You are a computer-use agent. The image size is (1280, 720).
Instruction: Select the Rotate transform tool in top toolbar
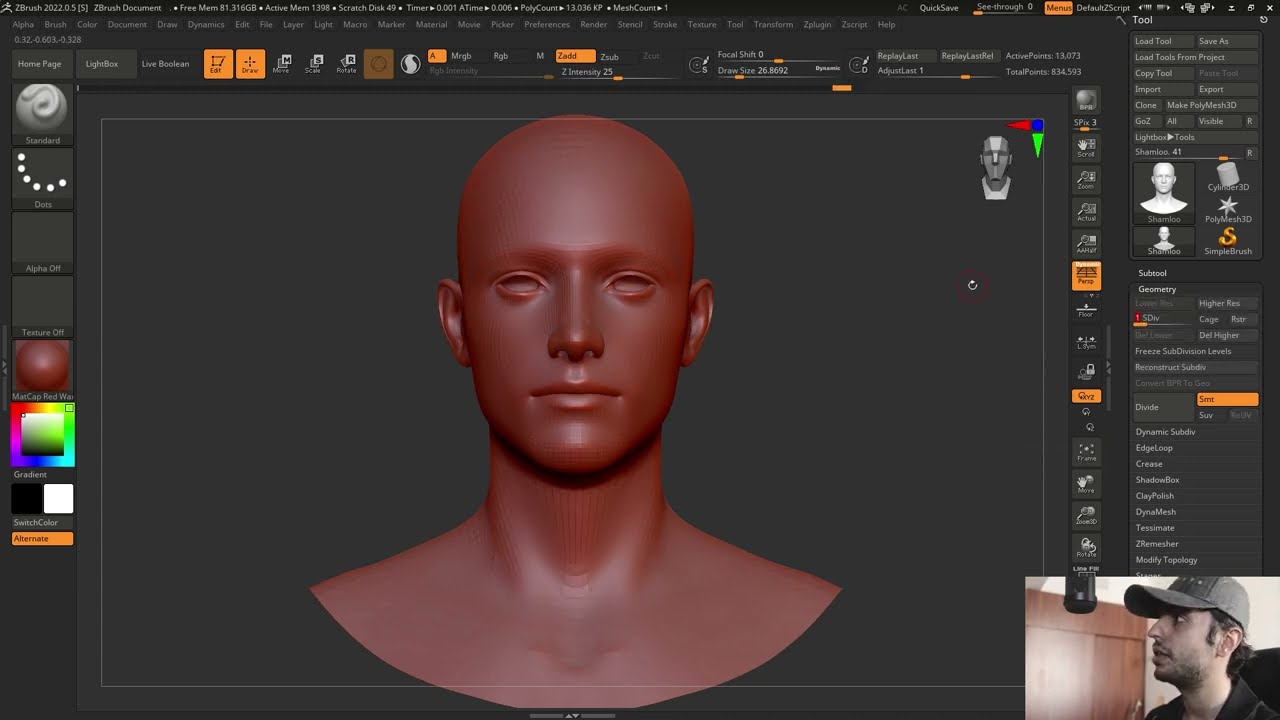click(x=346, y=64)
